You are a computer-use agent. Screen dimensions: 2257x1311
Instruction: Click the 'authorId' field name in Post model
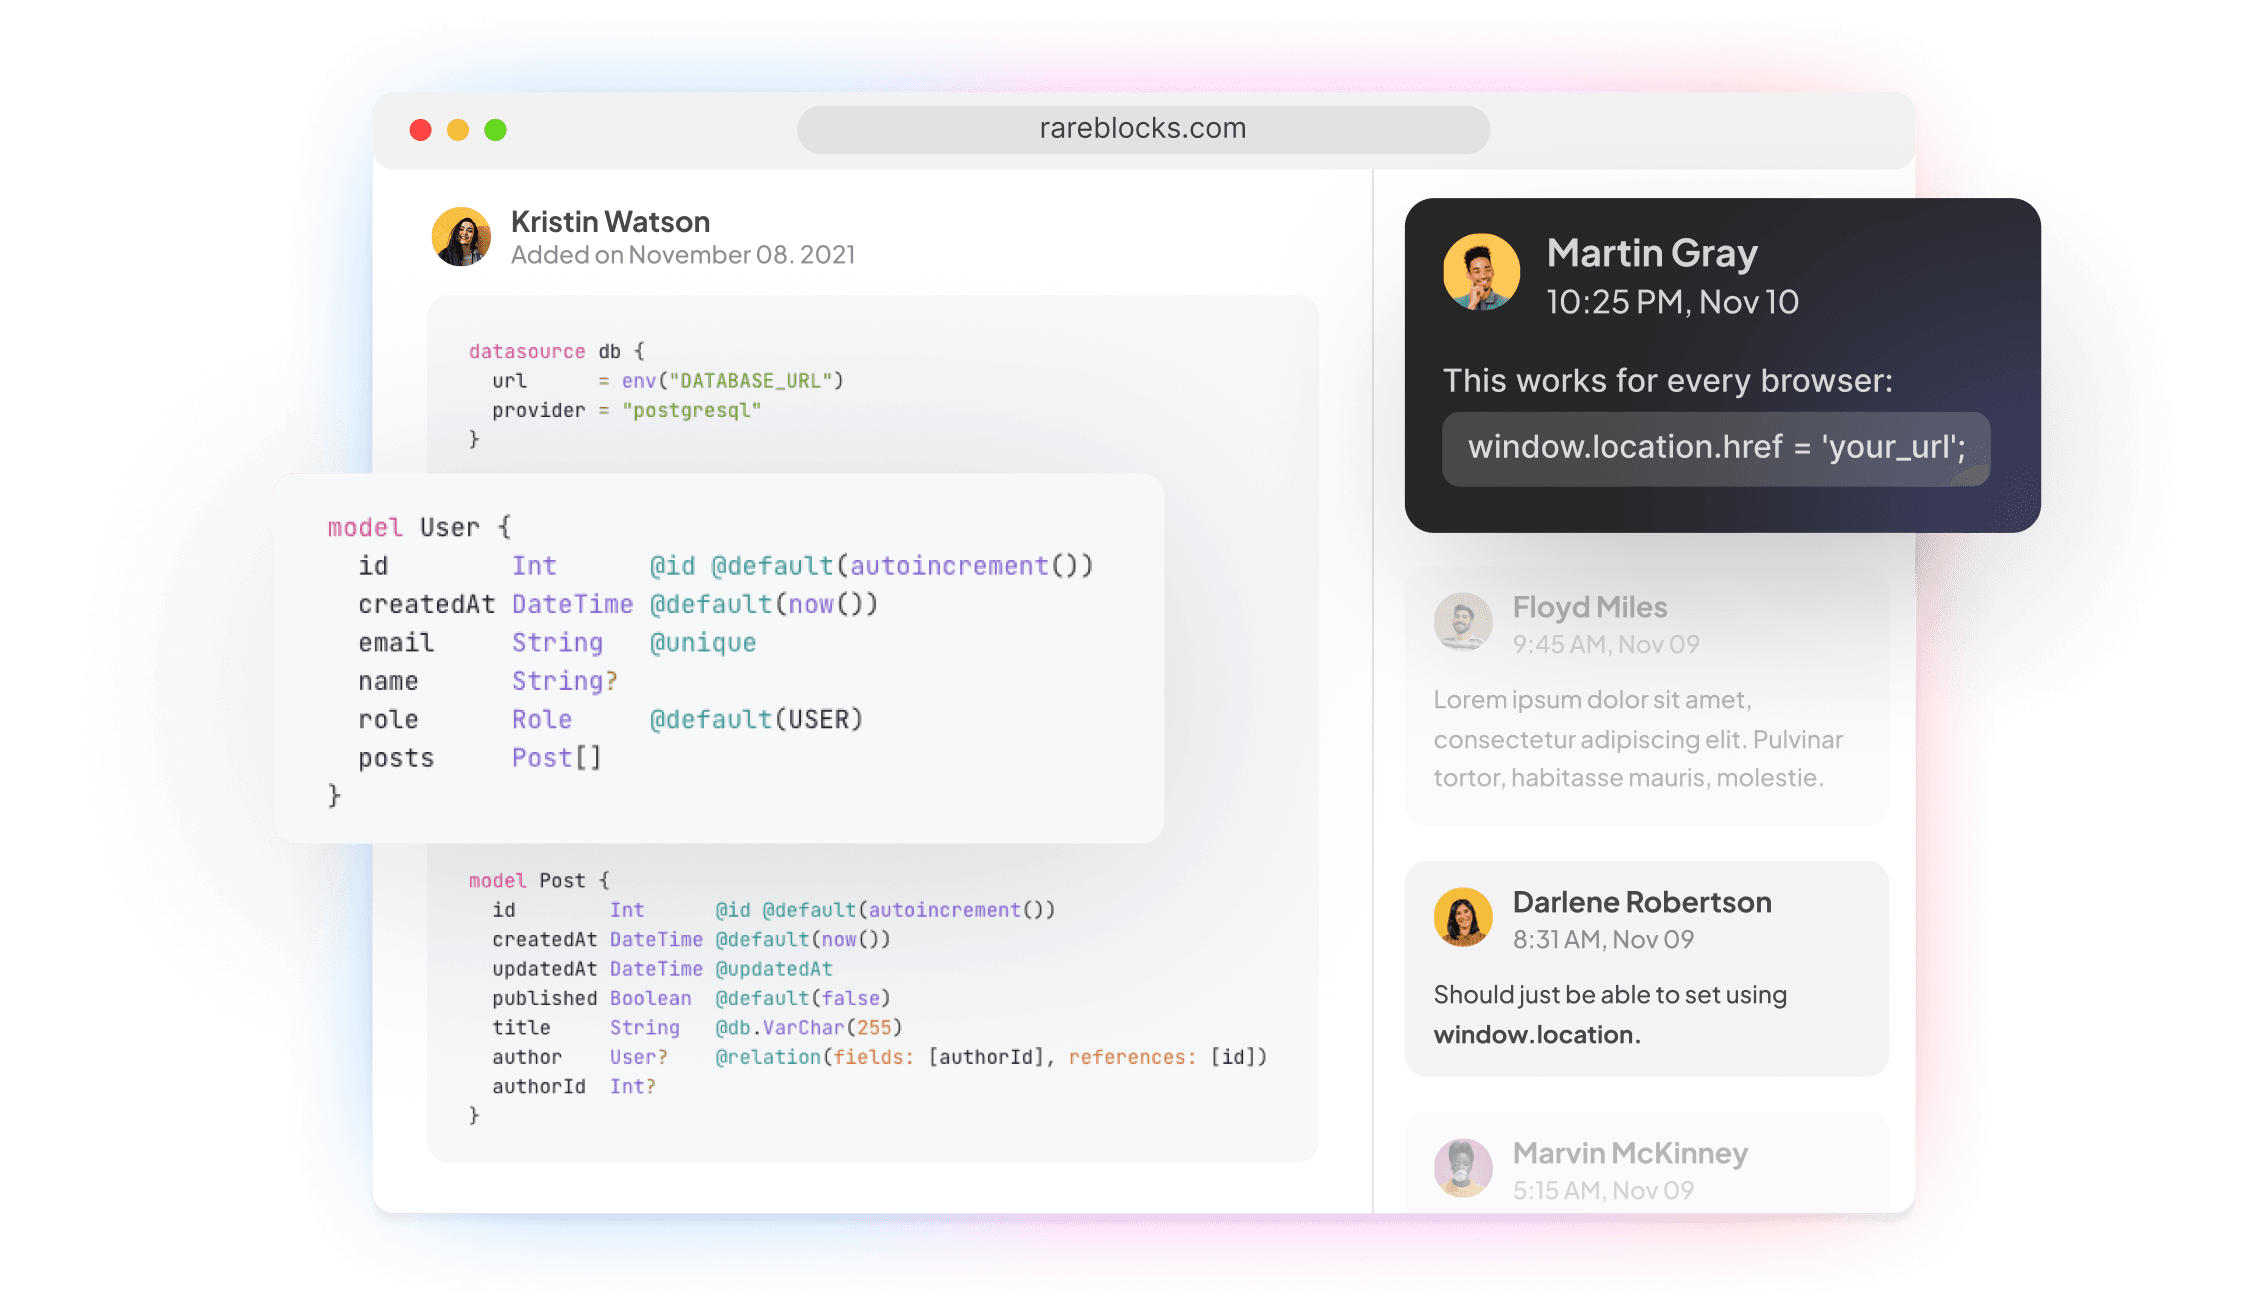pos(539,1087)
